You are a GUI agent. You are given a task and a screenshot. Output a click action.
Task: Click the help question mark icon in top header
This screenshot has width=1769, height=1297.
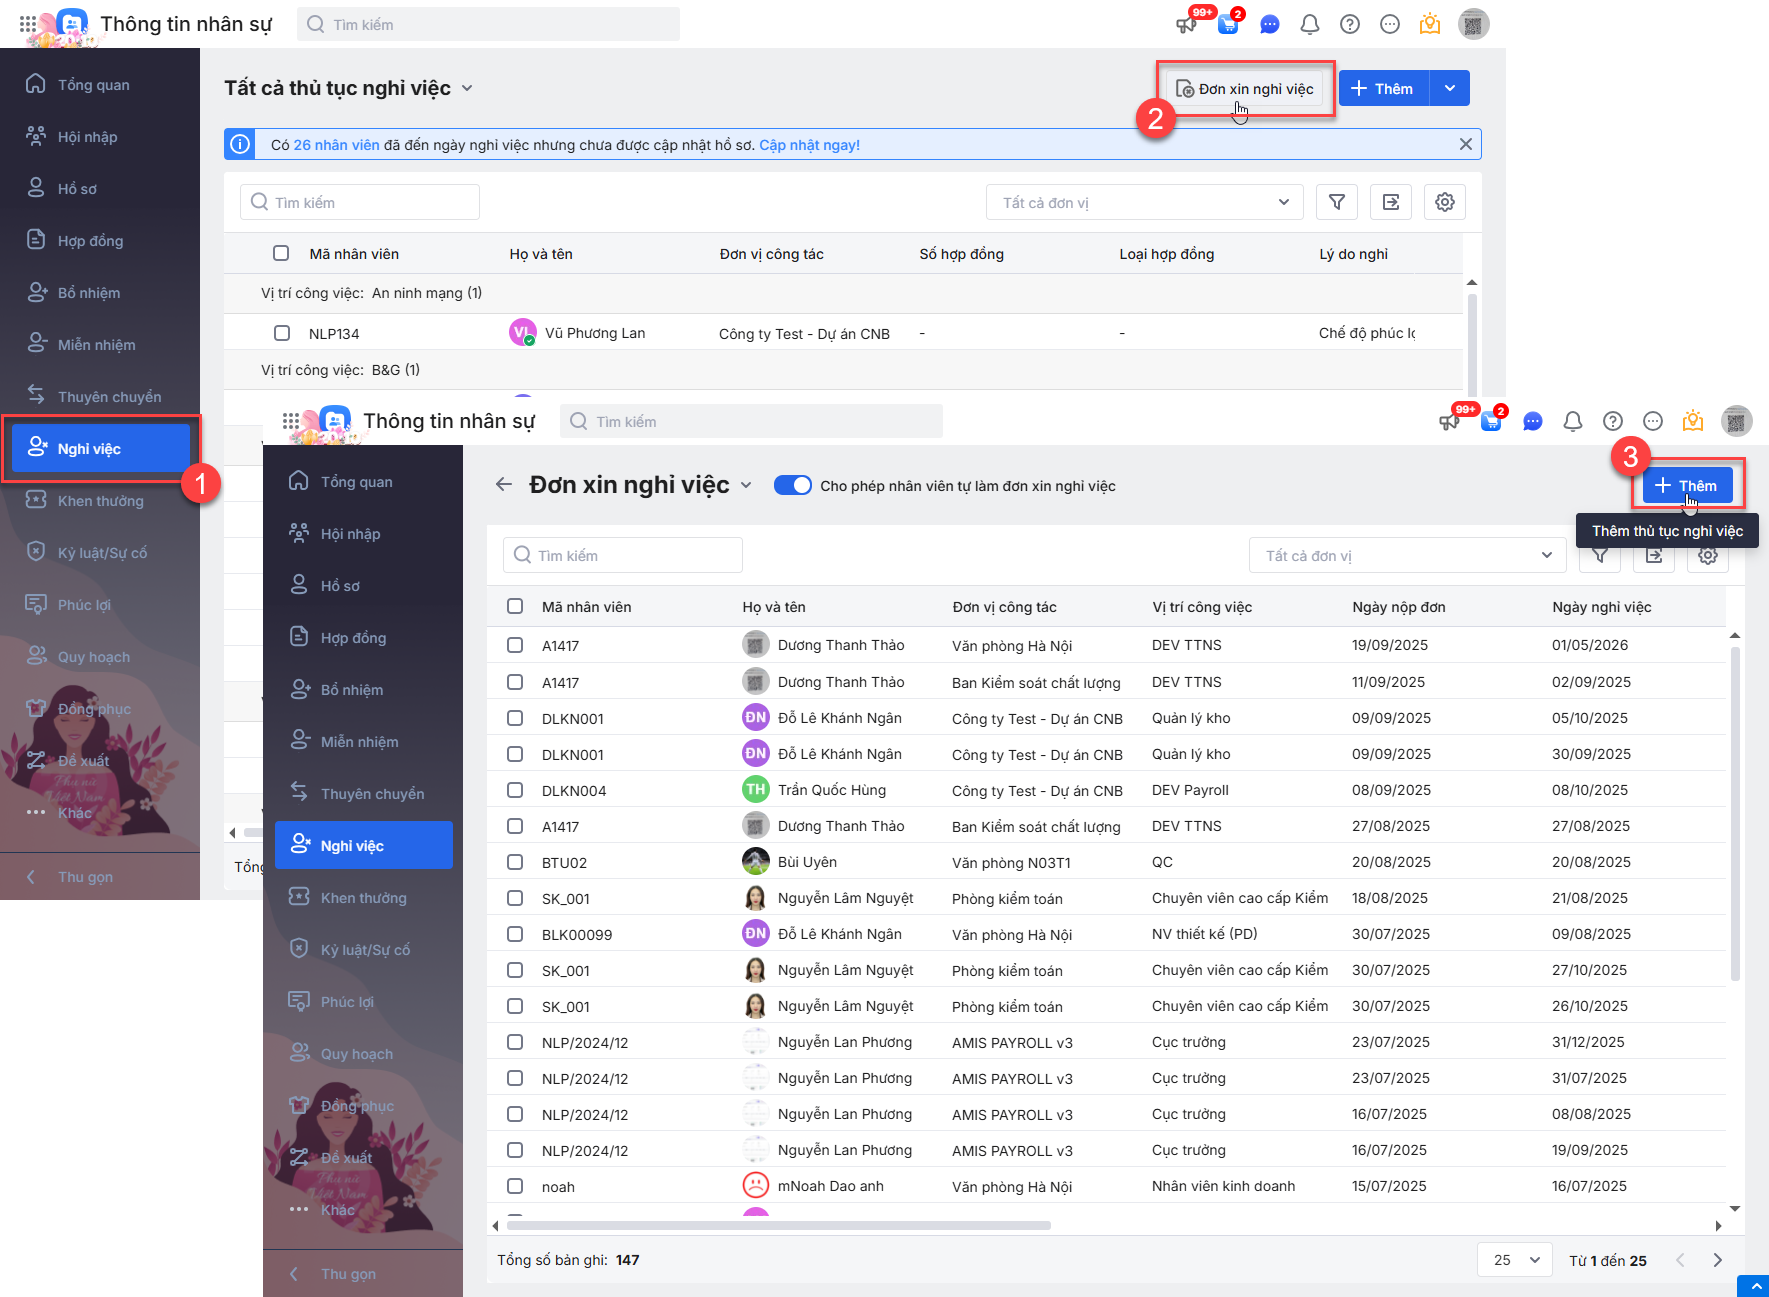[1349, 24]
